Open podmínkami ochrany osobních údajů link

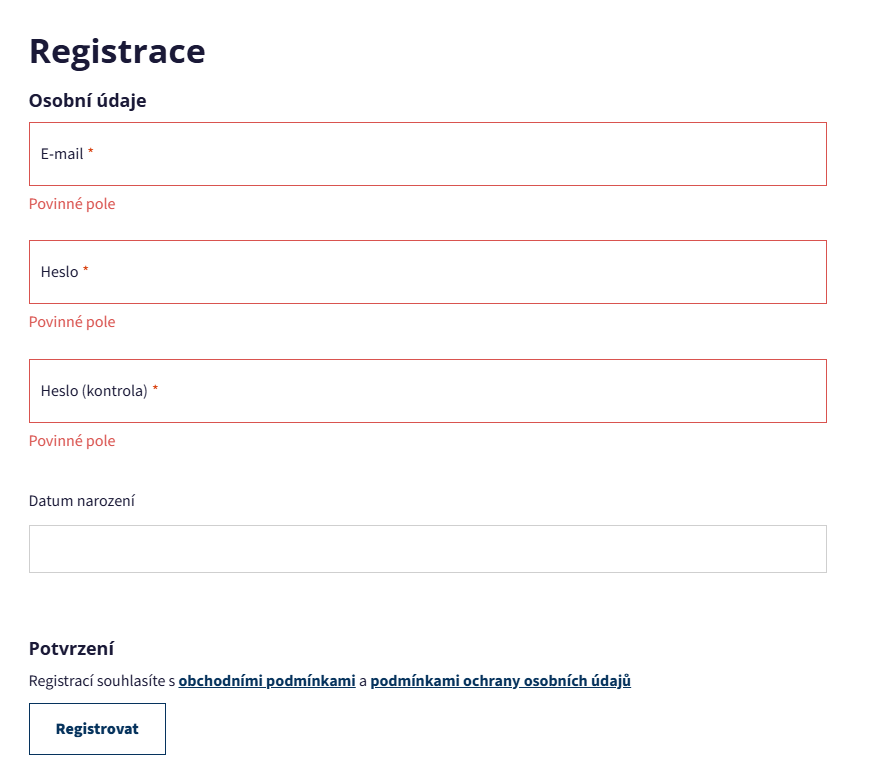tap(500, 681)
